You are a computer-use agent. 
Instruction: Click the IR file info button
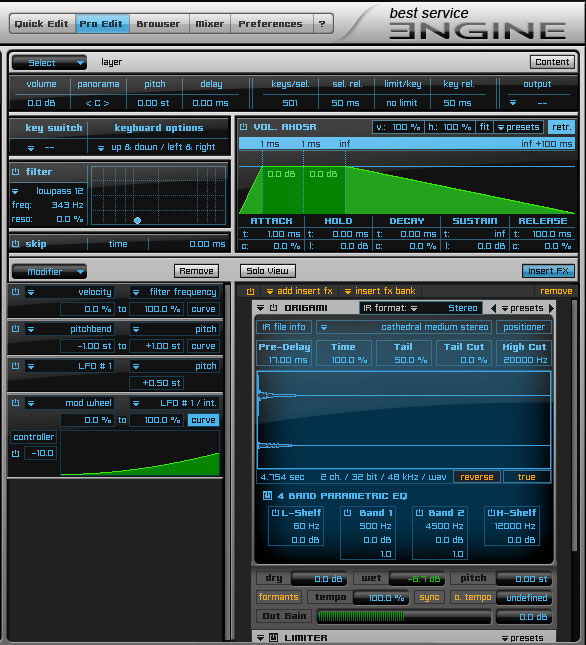[284, 327]
